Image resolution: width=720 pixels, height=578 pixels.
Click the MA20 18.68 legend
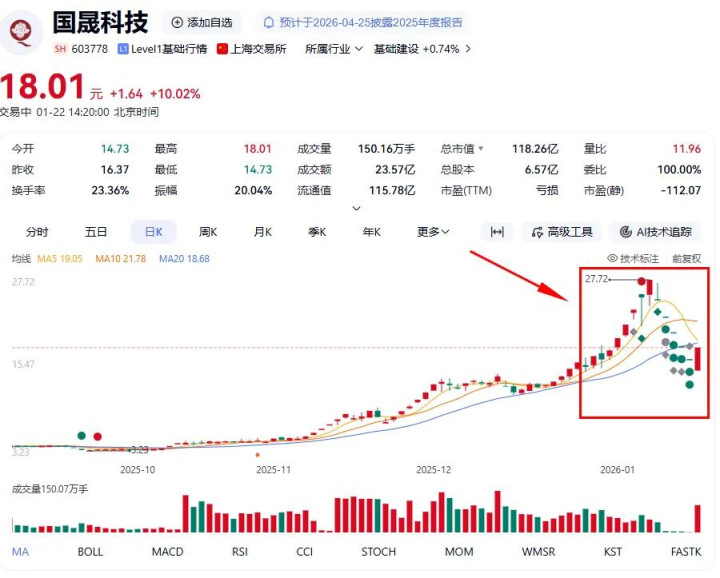click(x=184, y=259)
